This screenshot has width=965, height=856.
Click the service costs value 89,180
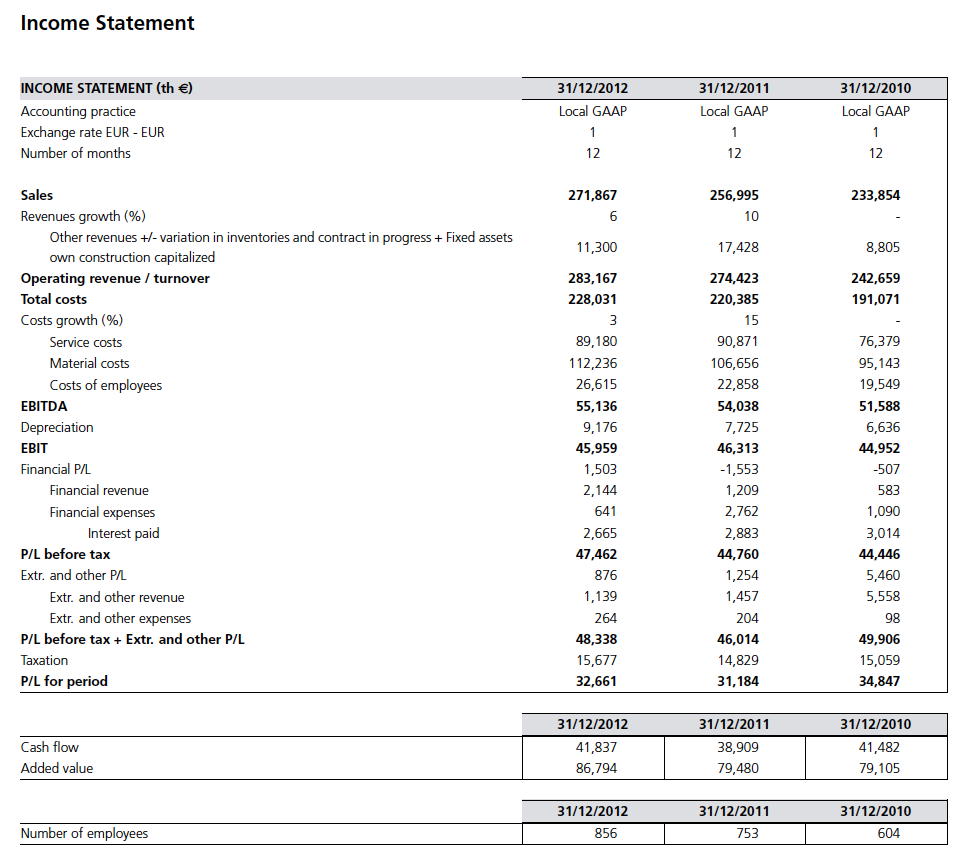point(596,342)
